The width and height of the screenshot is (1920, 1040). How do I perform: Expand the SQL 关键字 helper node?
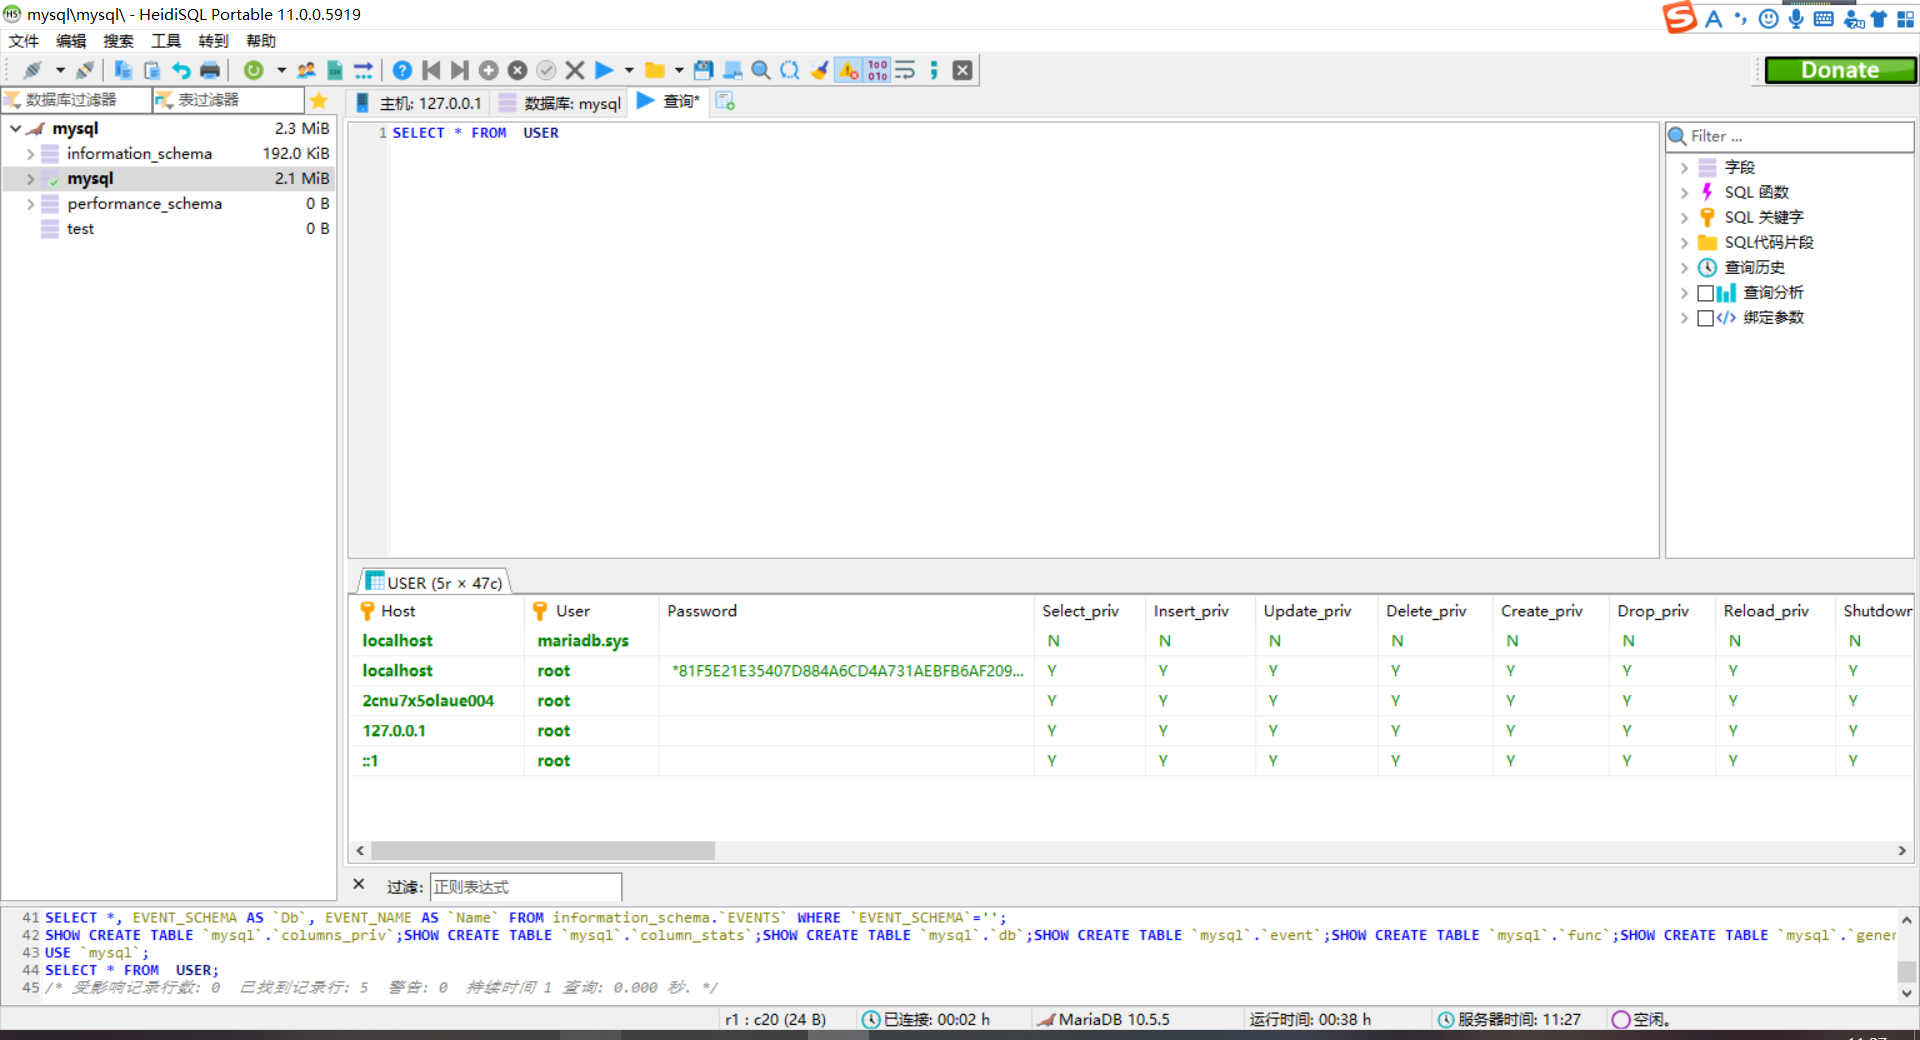pos(1684,218)
